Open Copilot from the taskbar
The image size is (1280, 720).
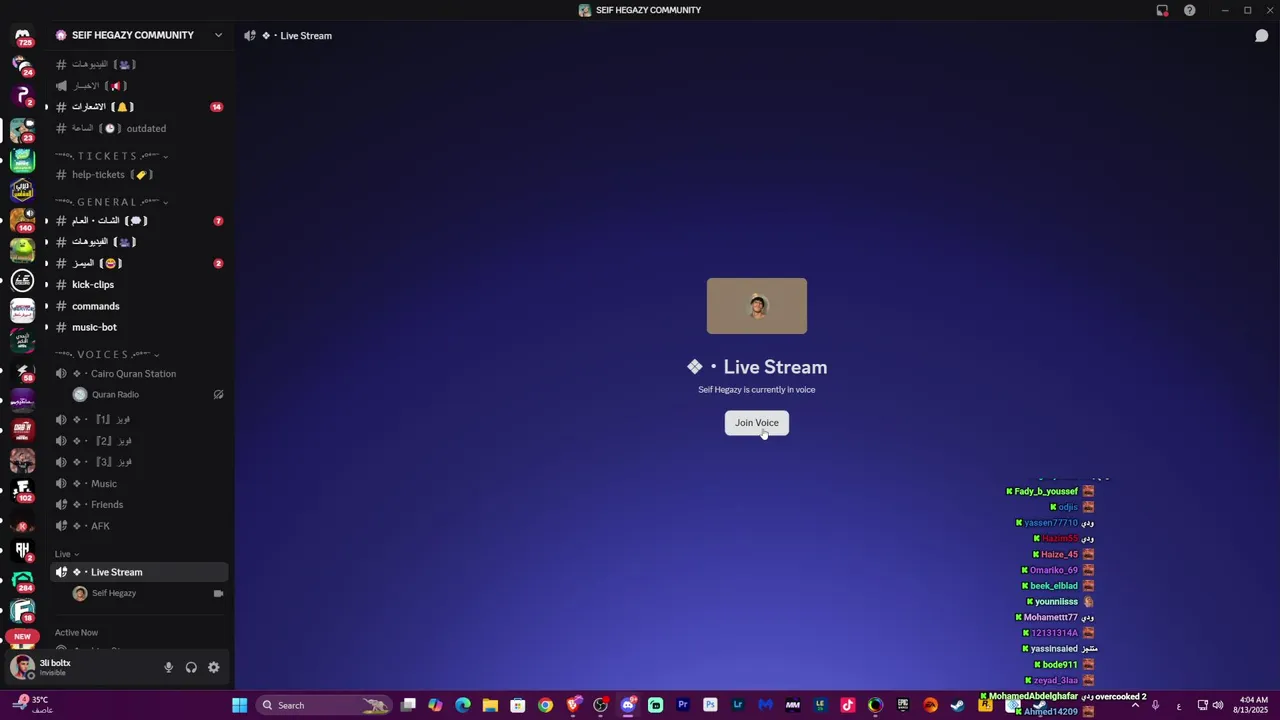[435, 705]
